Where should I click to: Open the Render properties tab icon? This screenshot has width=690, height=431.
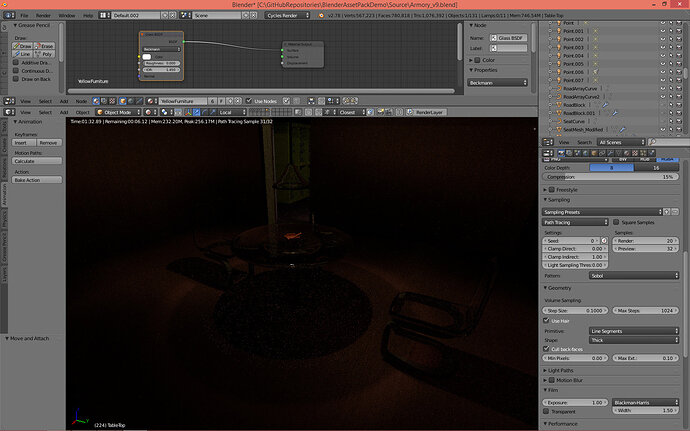tap(561, 153)
